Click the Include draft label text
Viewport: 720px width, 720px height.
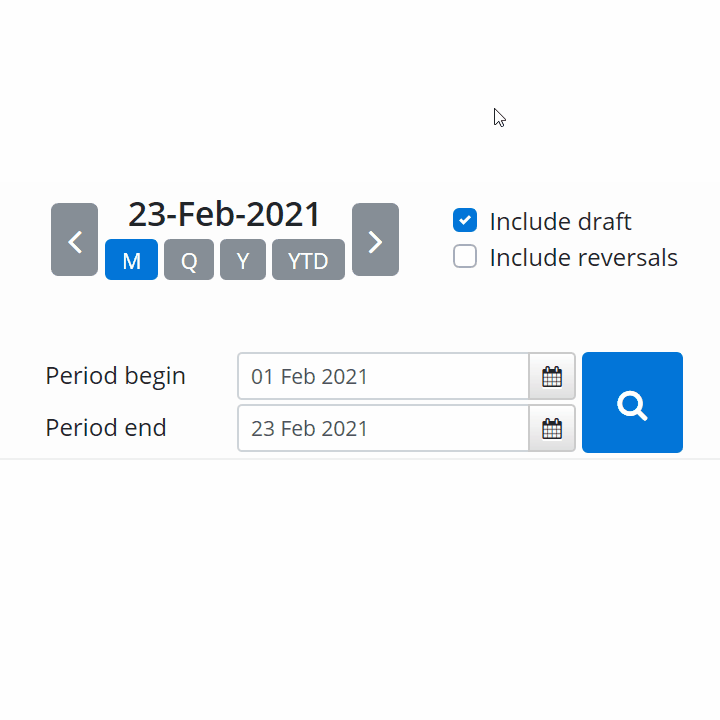pos(560,221)
